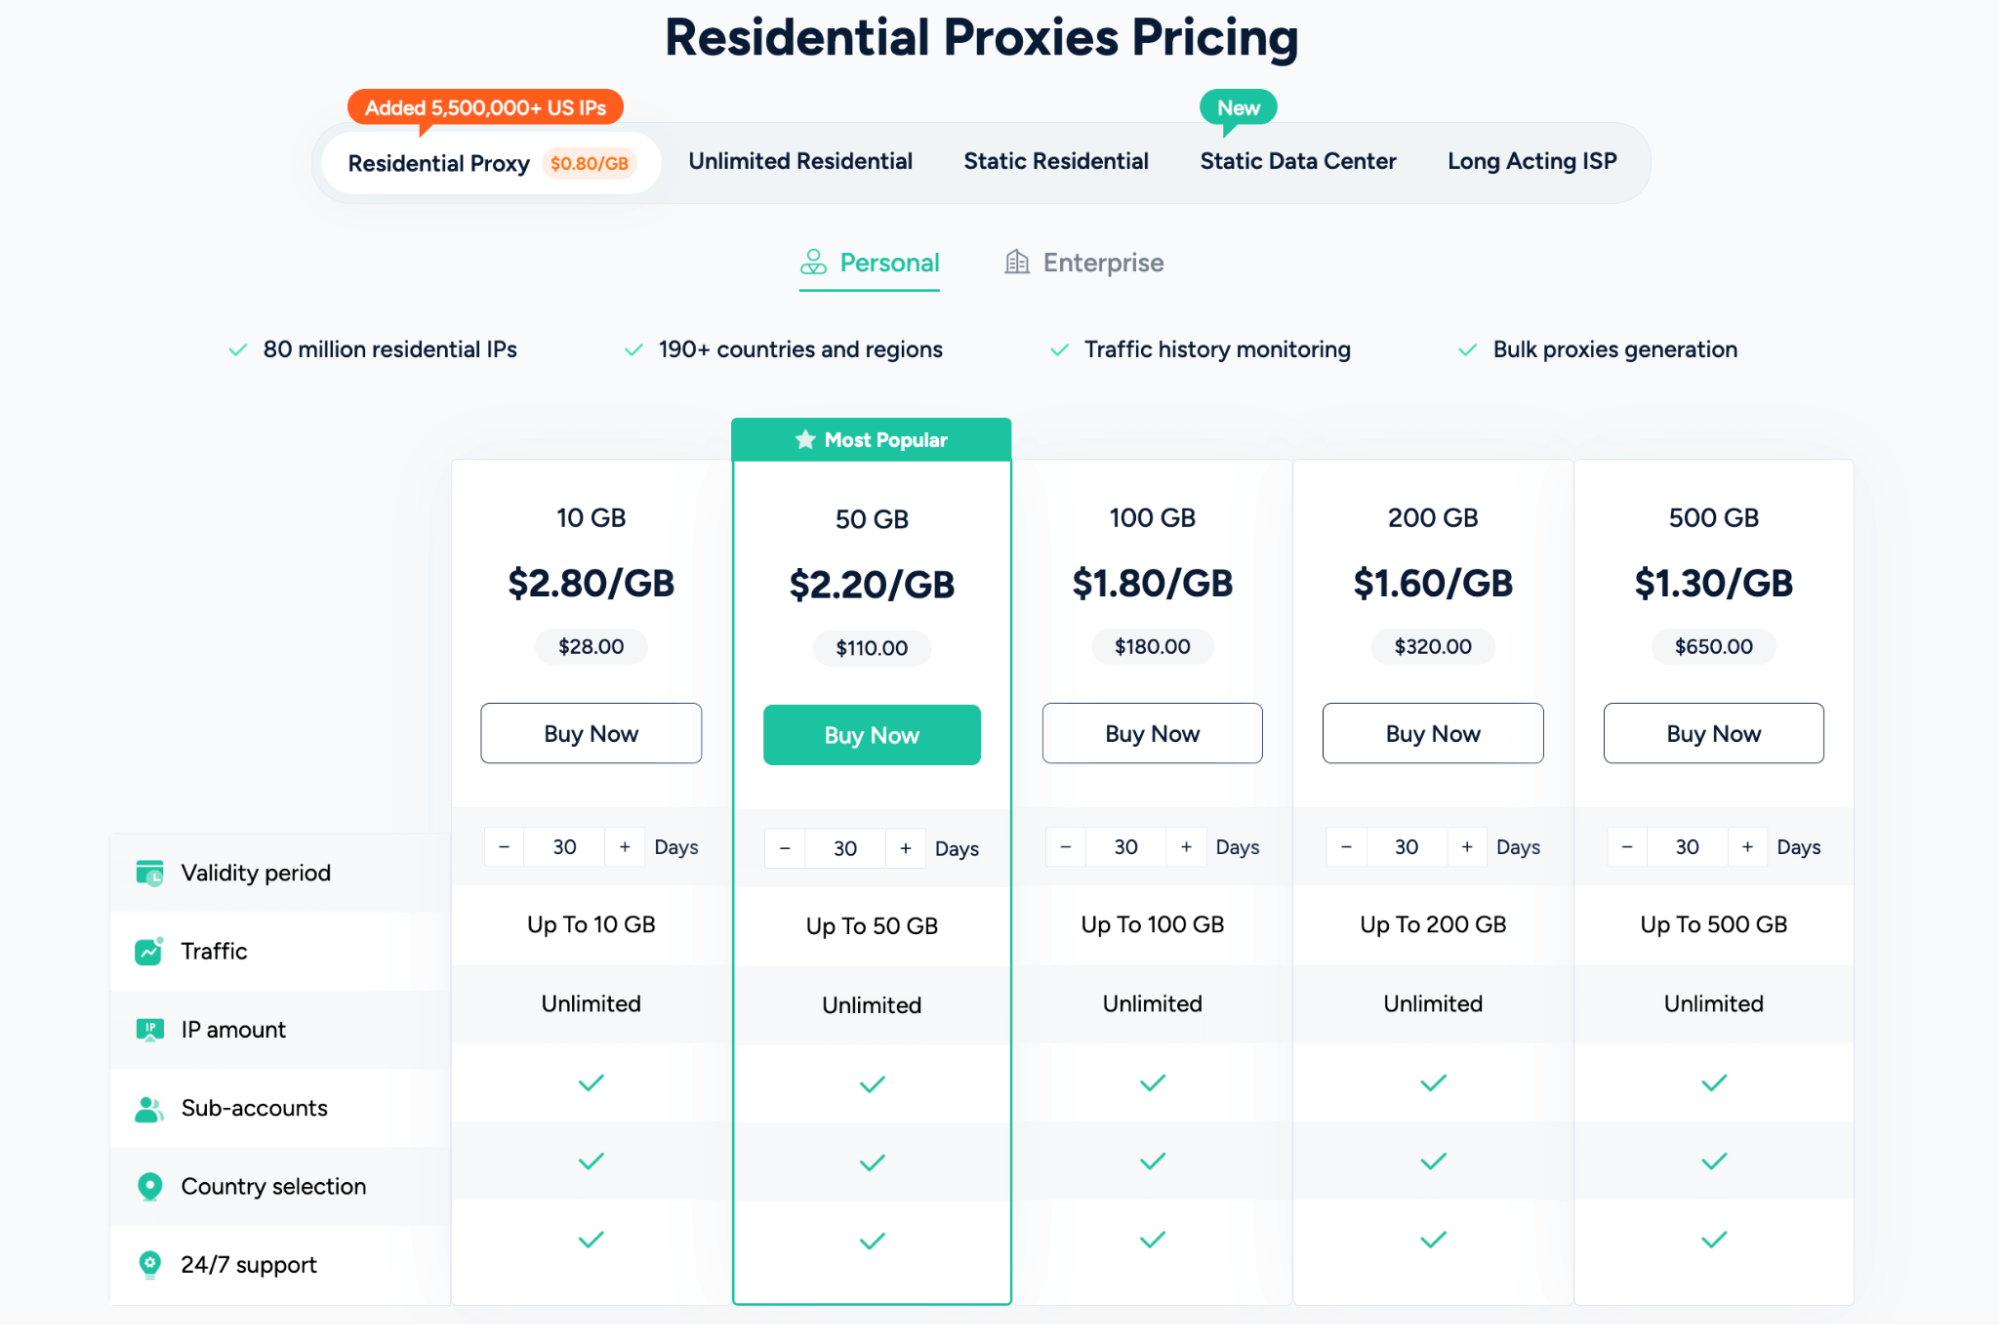The width and height of the screenshot is (1999, 1324).
Task: Select the Static Residential tab
Action: click(1055, 161)
